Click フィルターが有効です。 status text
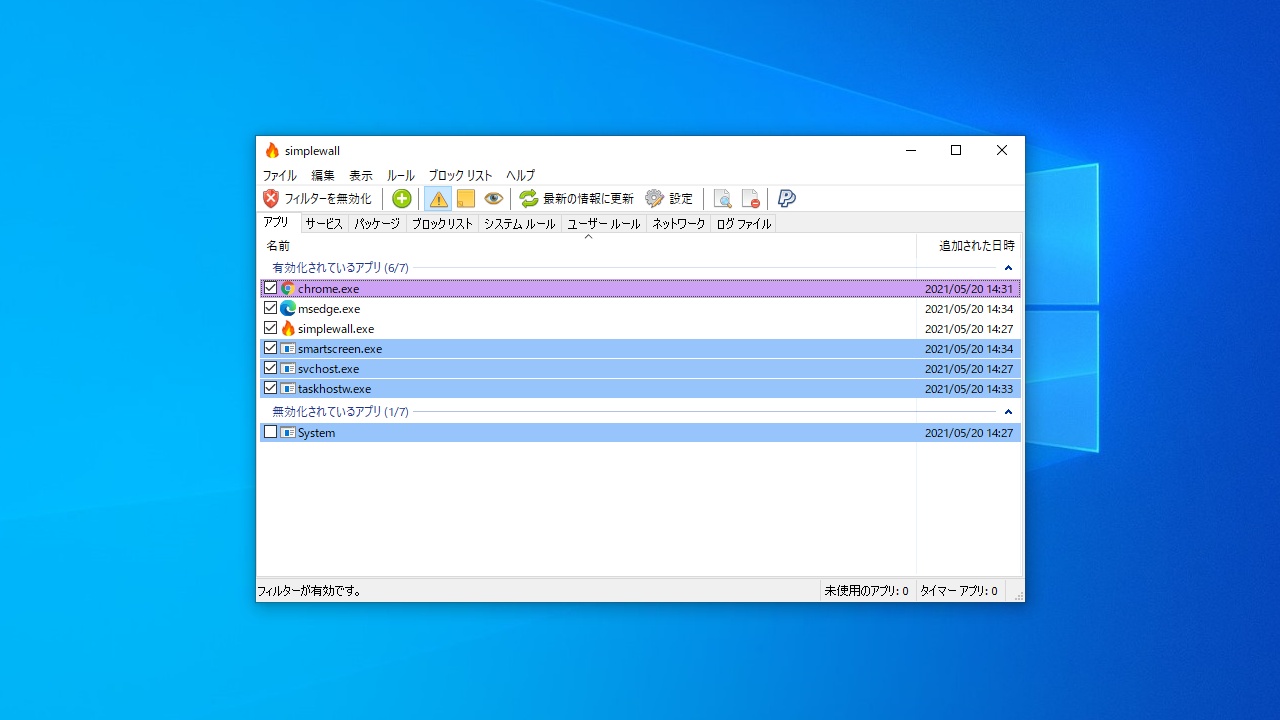The image size is (1280, 720). click(x=310, y=591)
